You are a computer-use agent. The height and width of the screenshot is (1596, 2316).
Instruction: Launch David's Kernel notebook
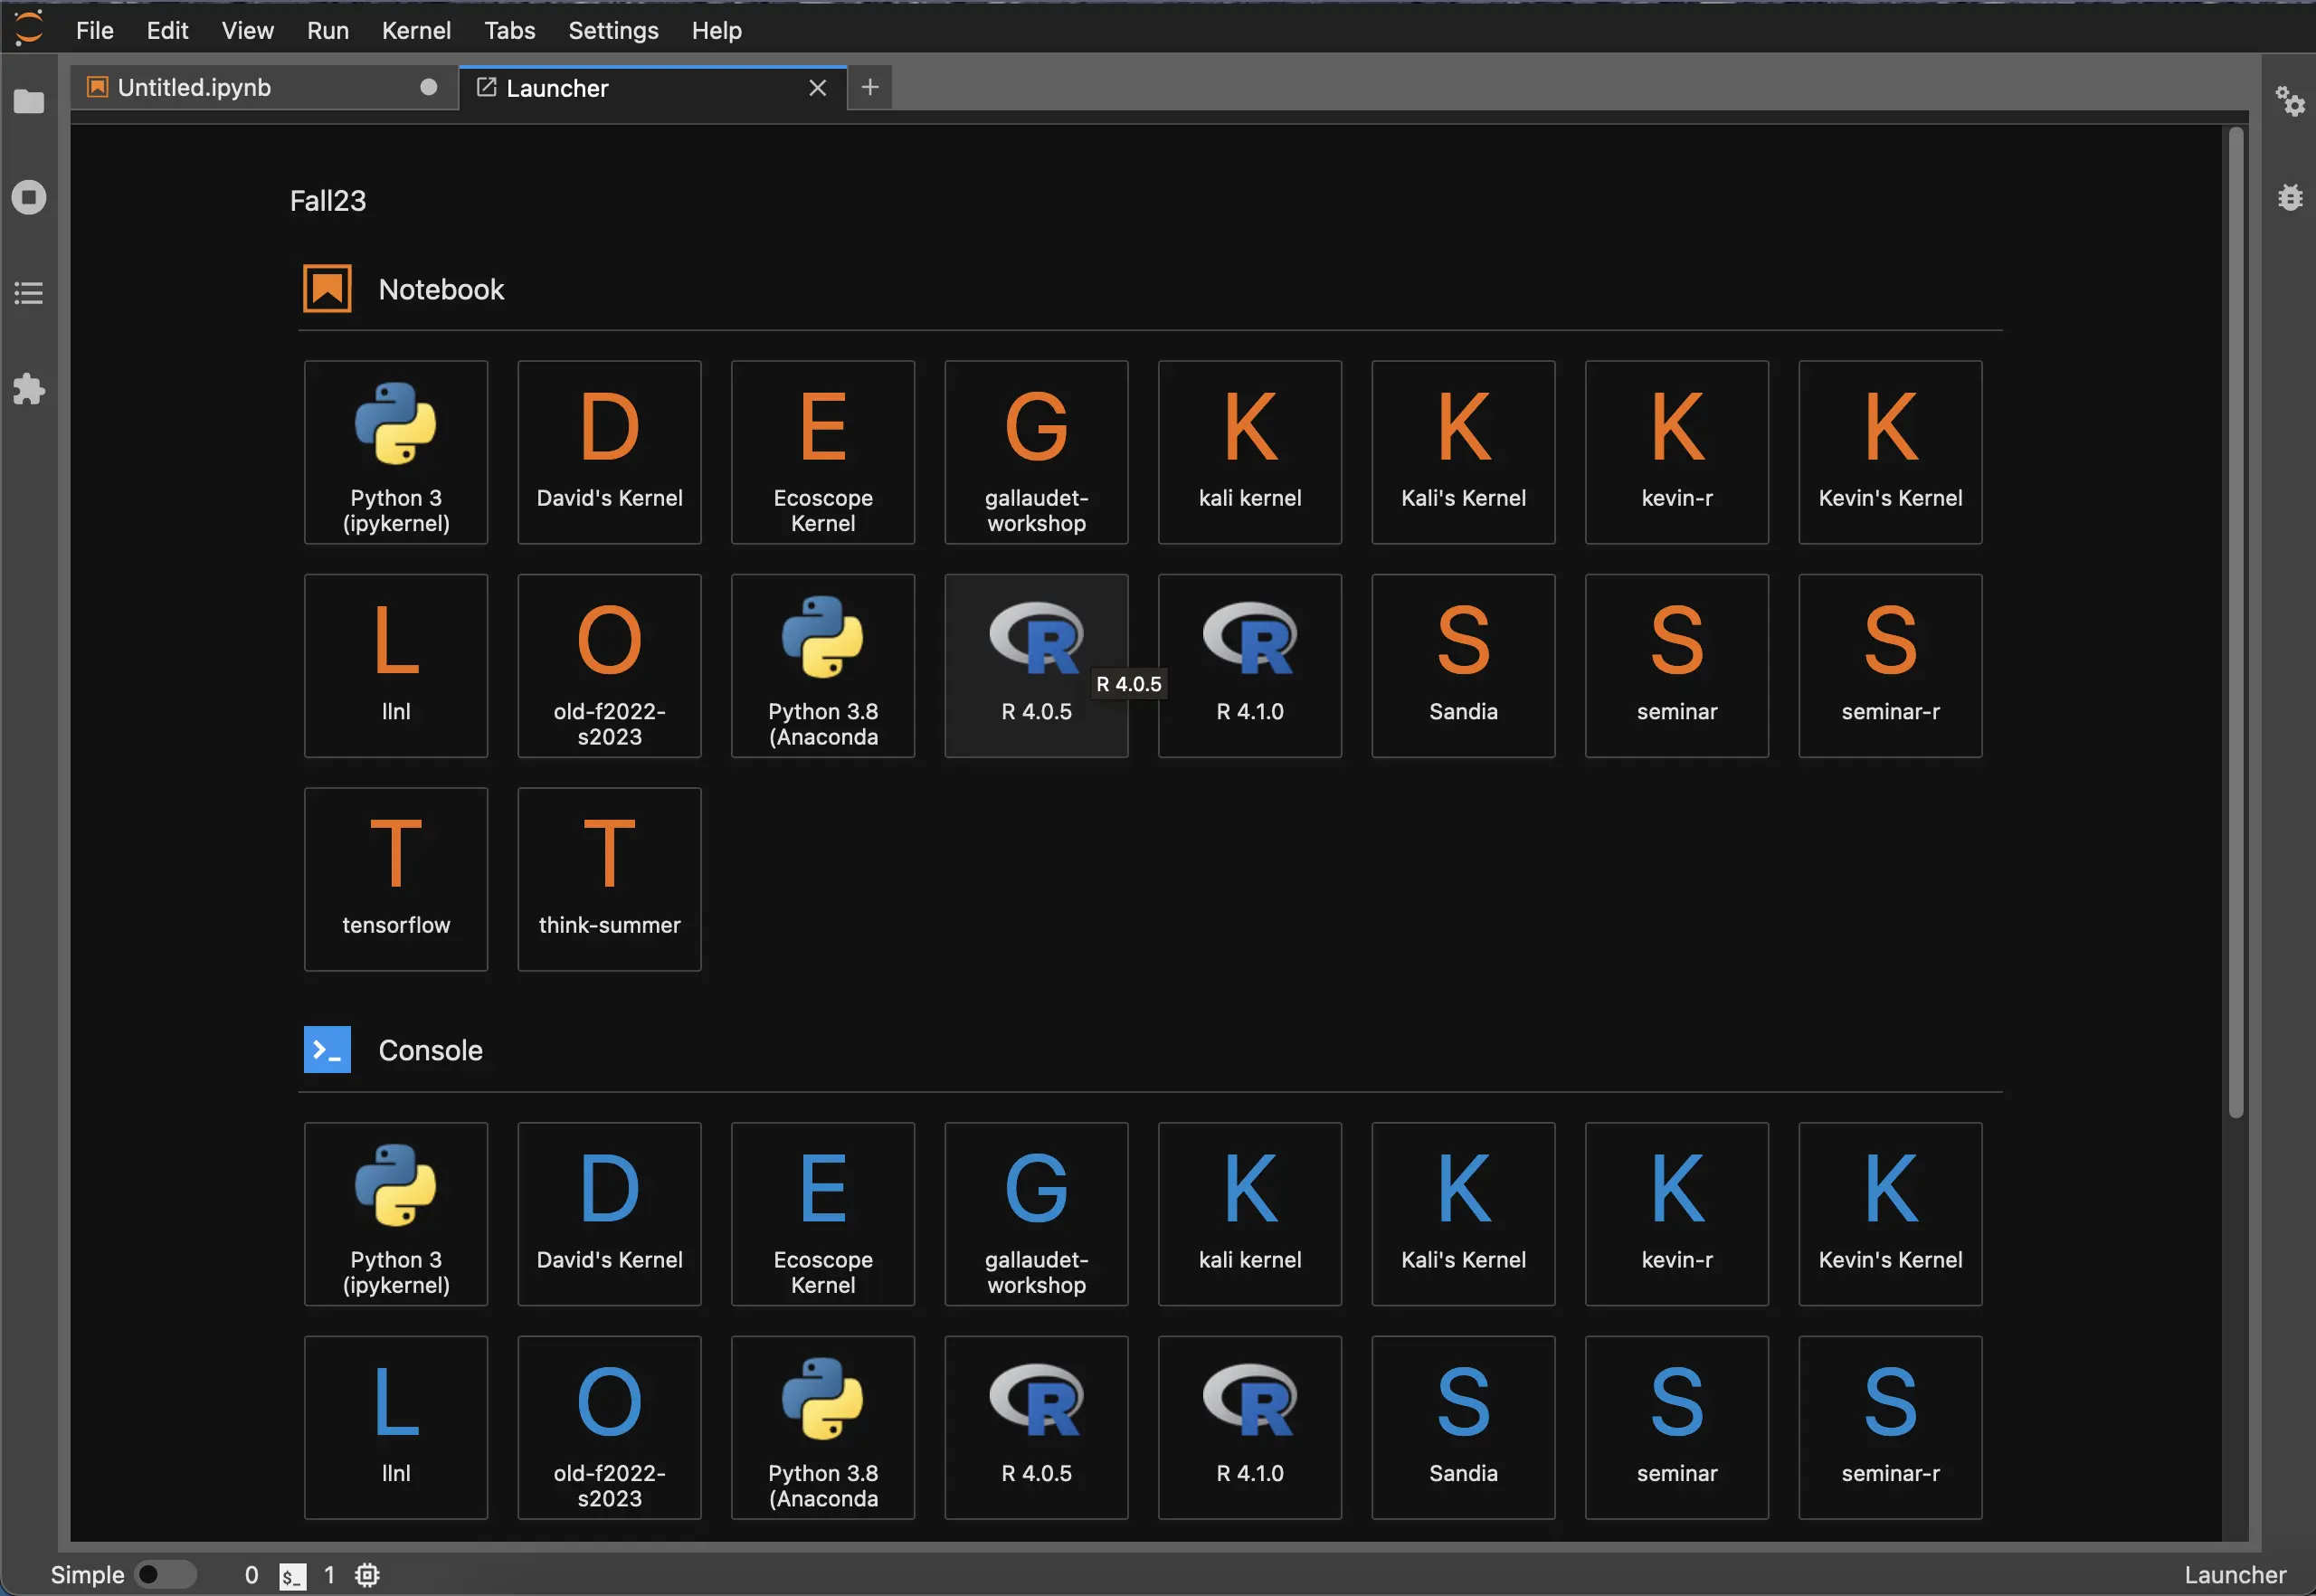click(x=609, y=452)
